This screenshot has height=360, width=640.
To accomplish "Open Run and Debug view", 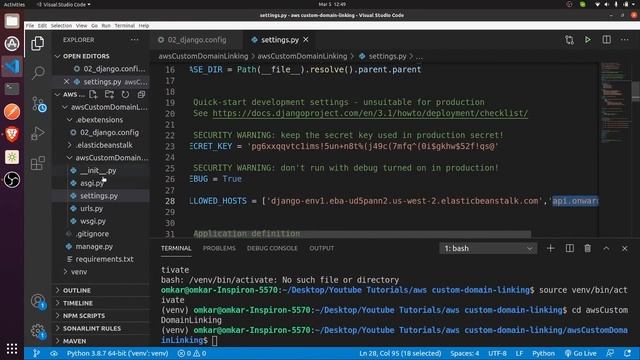I will (x=38, y=133).
